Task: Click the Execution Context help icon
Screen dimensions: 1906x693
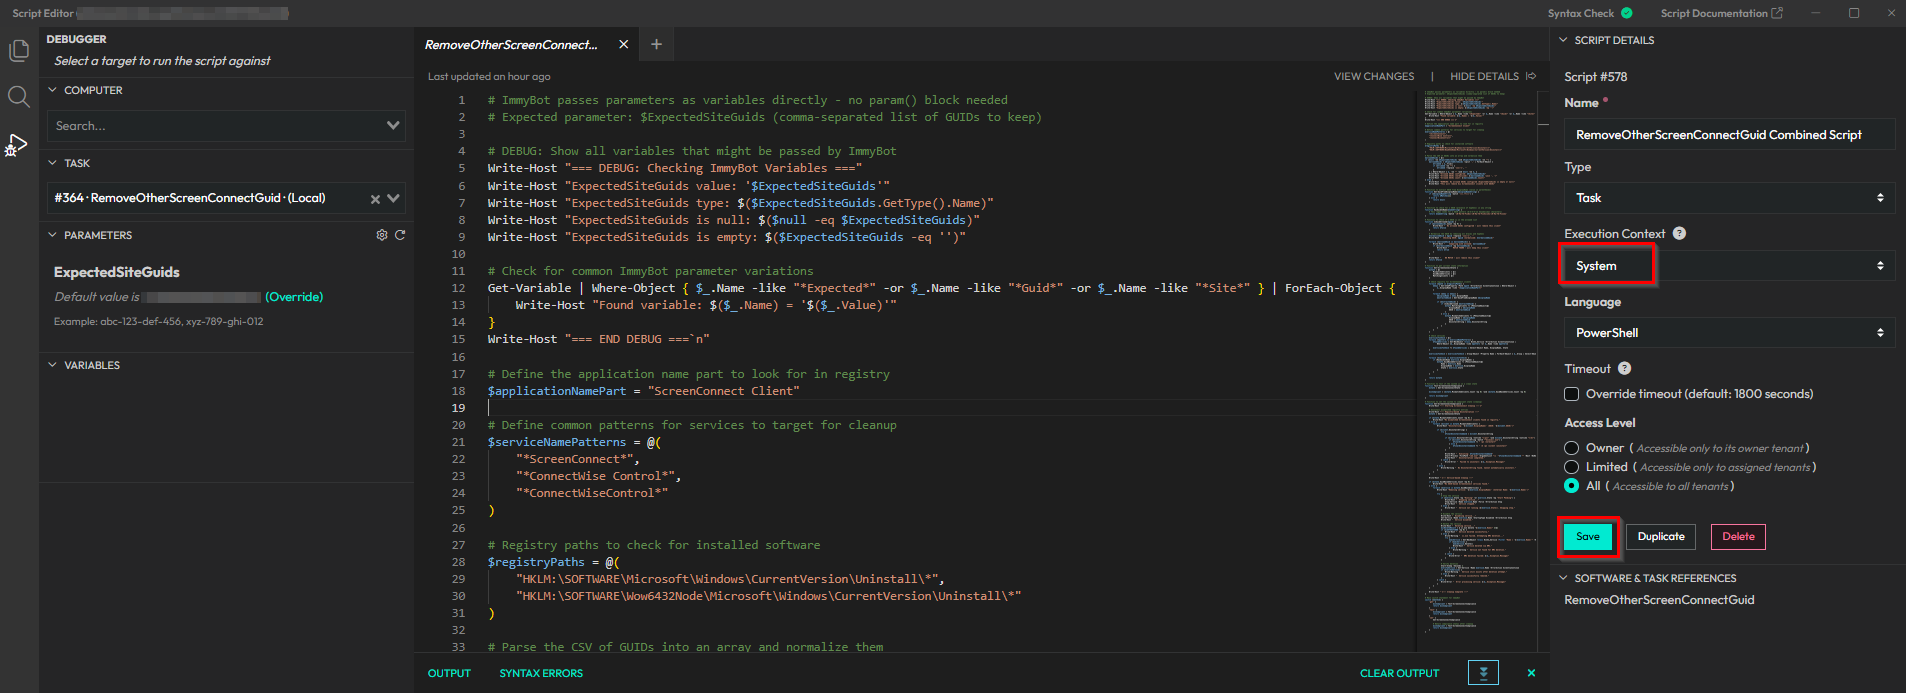Action: (1679, 233)
